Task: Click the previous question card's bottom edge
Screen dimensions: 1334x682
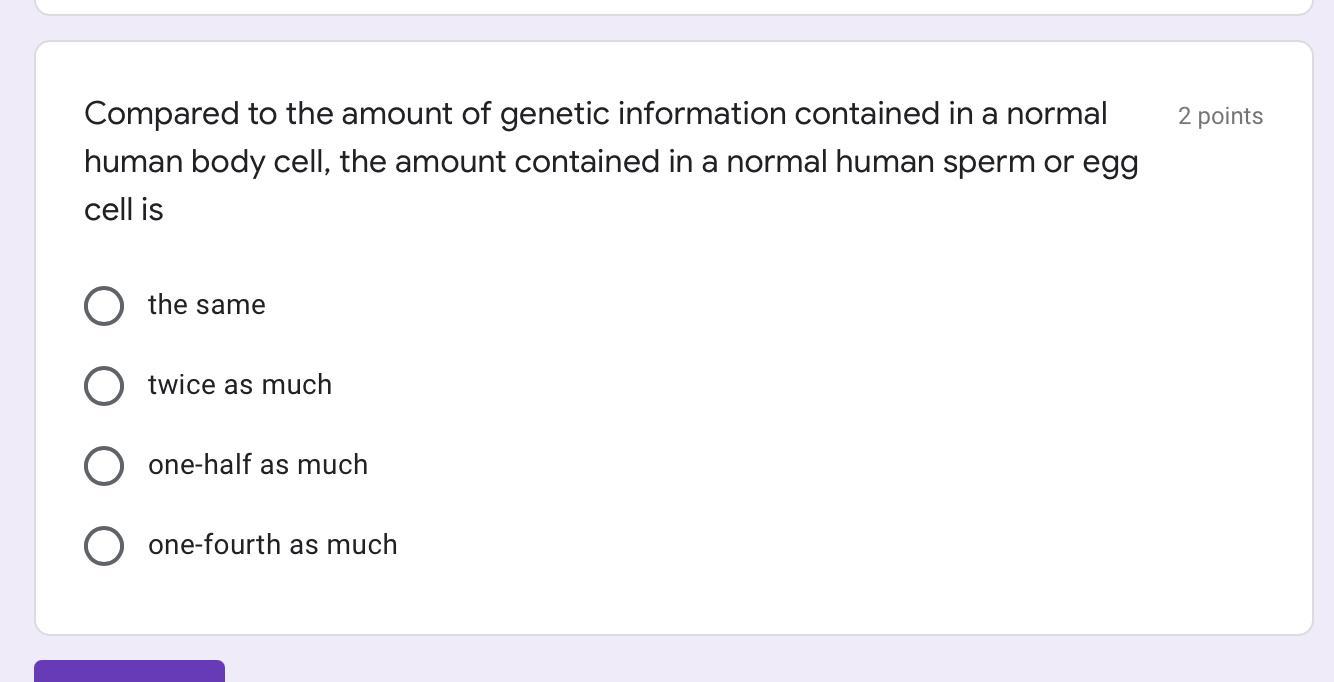Action: click(674, 12)
